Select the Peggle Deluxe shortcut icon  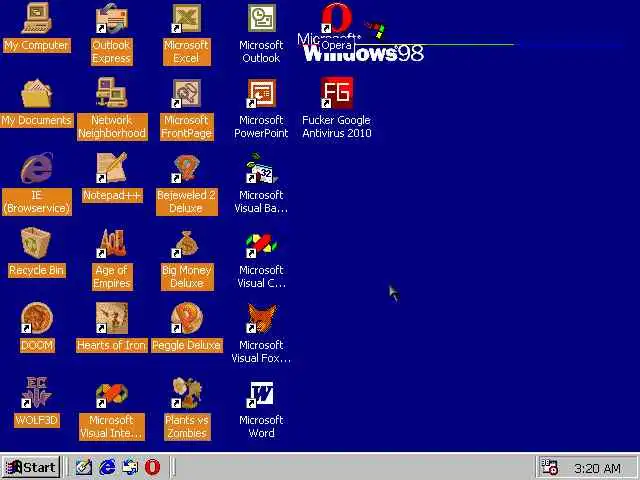click(187, 318)
